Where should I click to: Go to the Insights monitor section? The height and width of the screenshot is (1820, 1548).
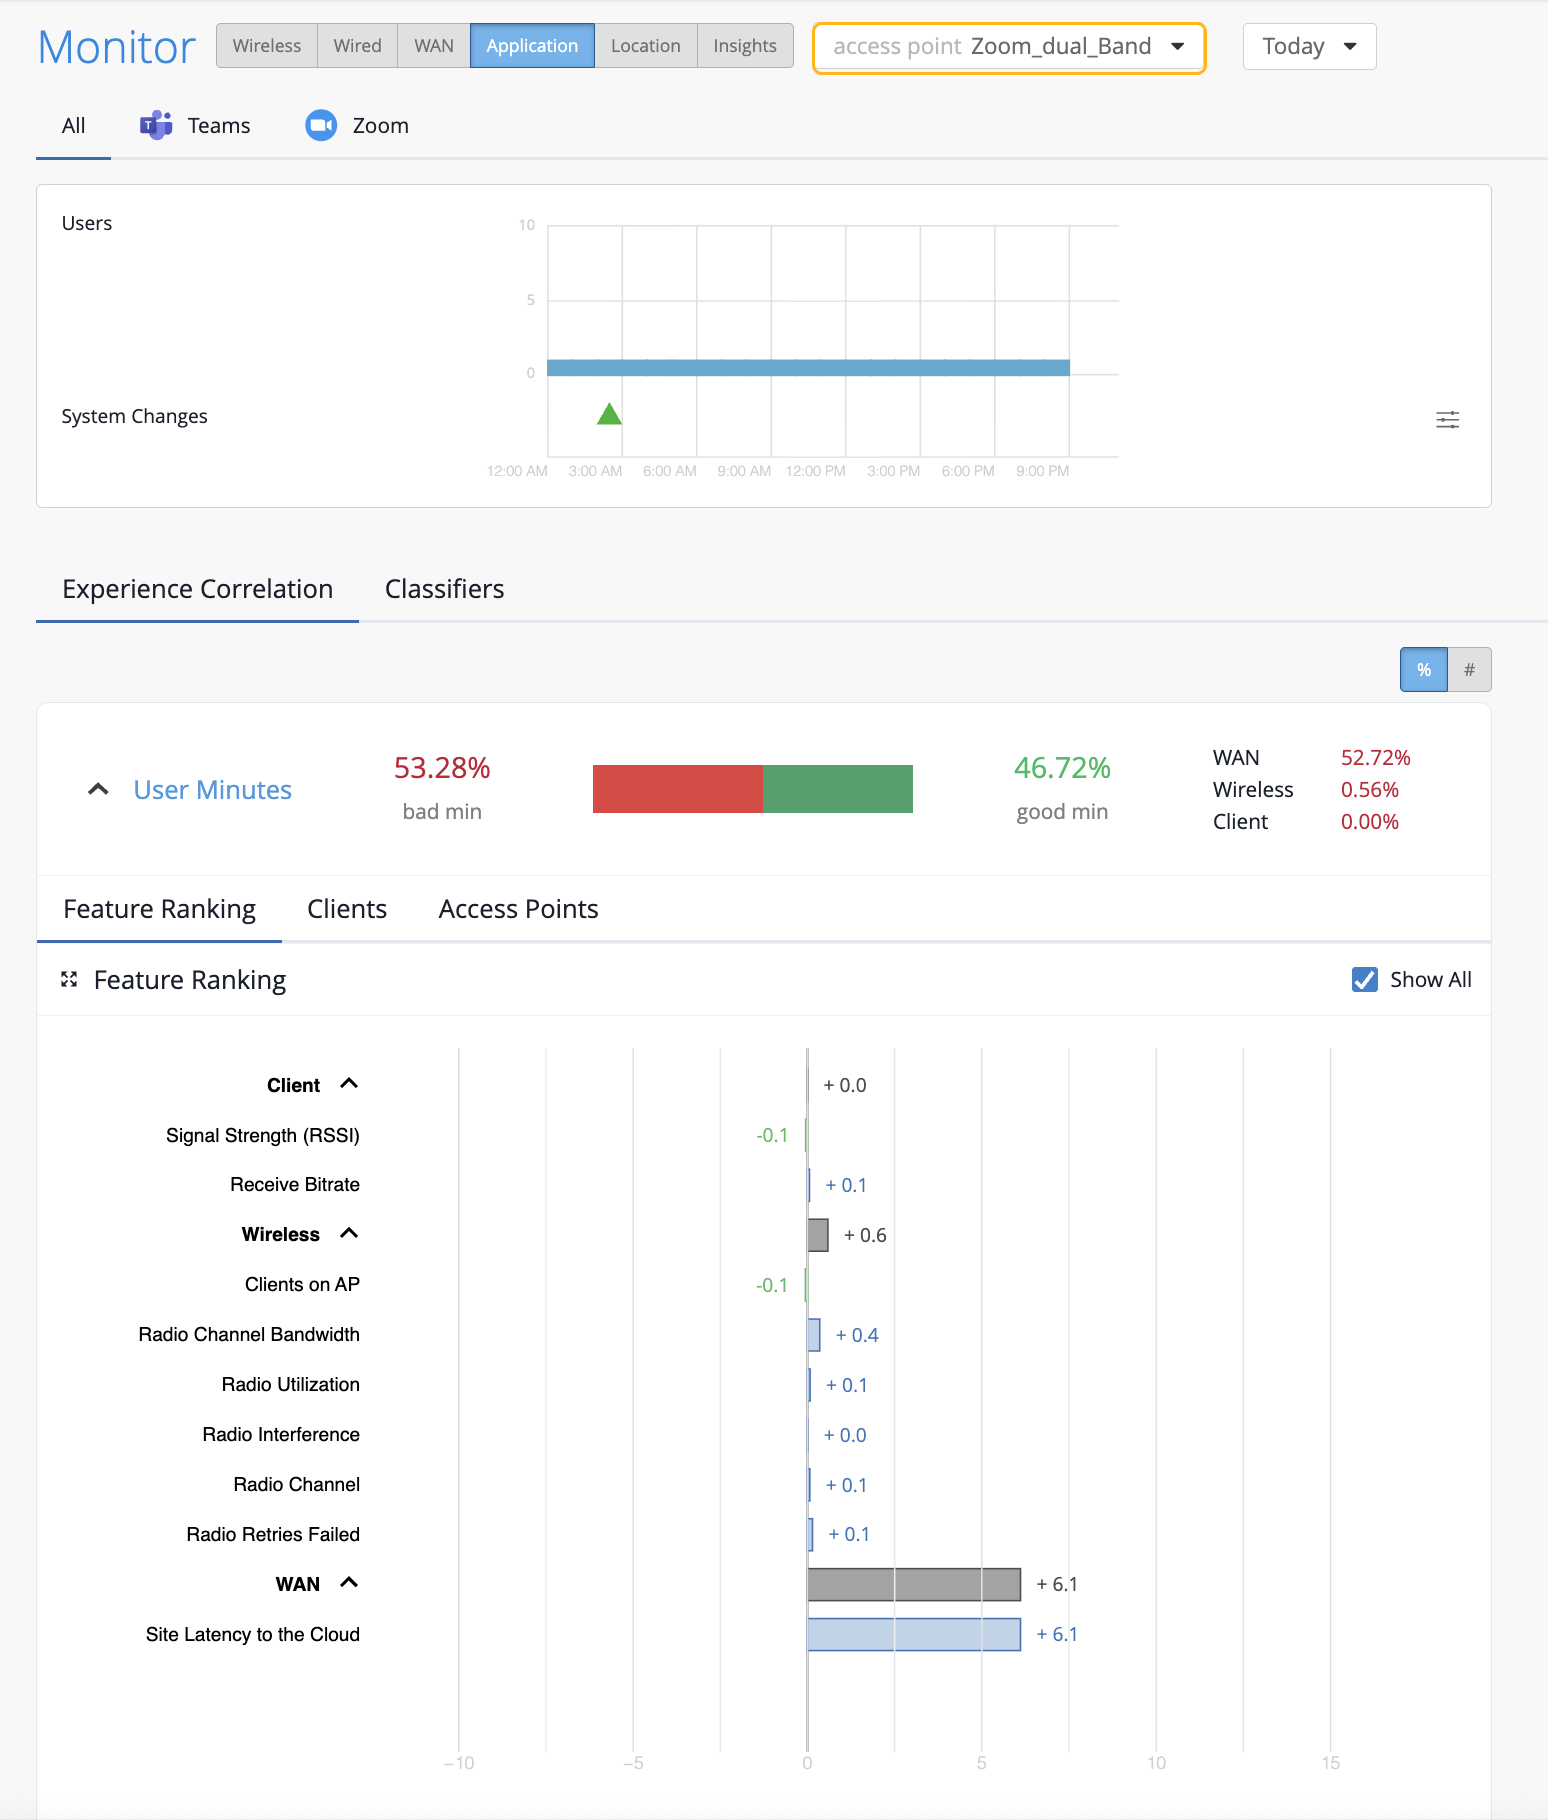tap(744, 46)
